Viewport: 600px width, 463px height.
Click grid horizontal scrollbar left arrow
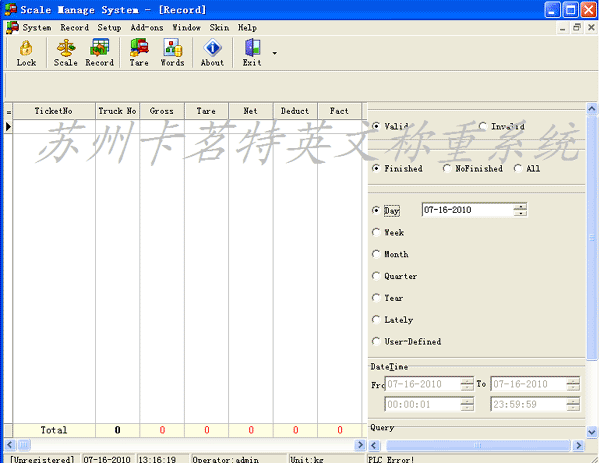(10, 445)
